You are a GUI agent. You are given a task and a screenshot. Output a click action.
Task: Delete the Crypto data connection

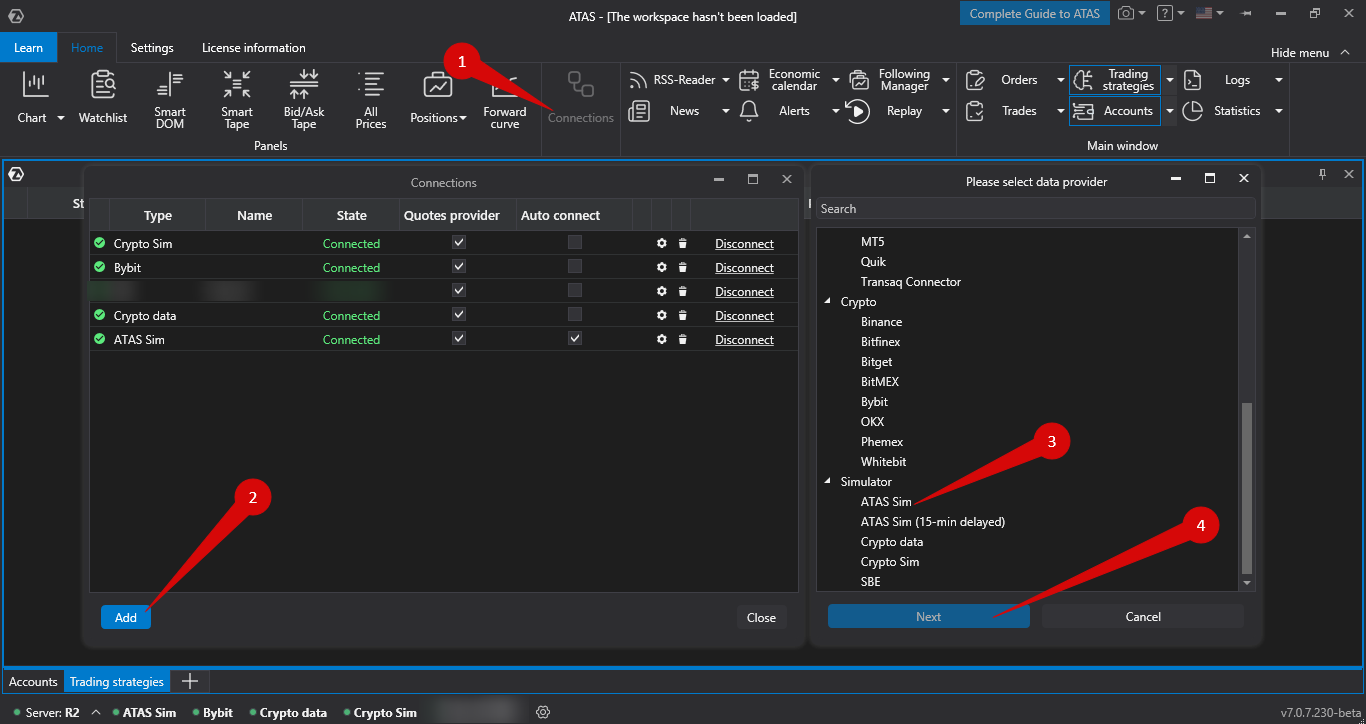(682, 315)
